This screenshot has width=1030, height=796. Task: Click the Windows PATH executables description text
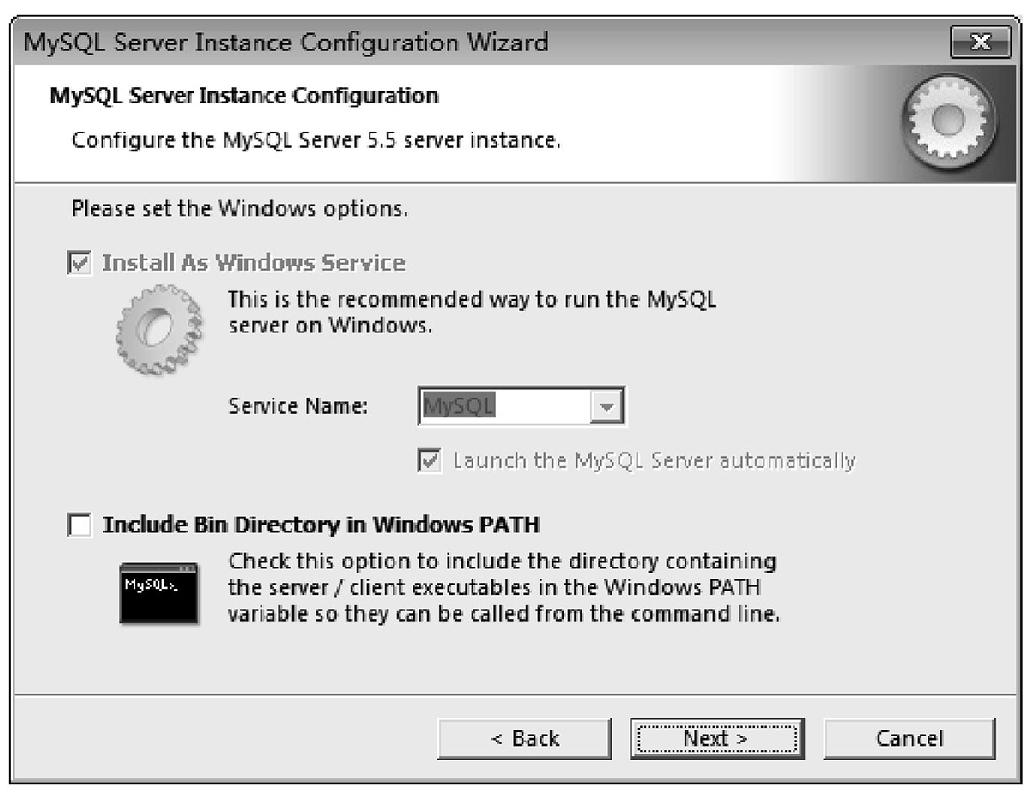point(504,587)
